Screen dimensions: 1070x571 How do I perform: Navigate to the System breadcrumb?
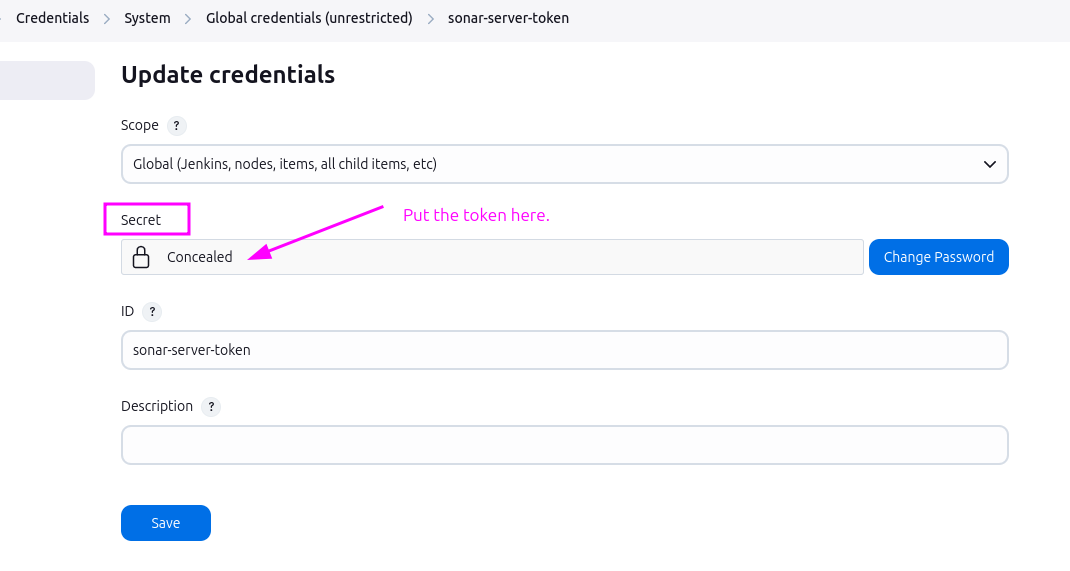click(x=147, y=18)
